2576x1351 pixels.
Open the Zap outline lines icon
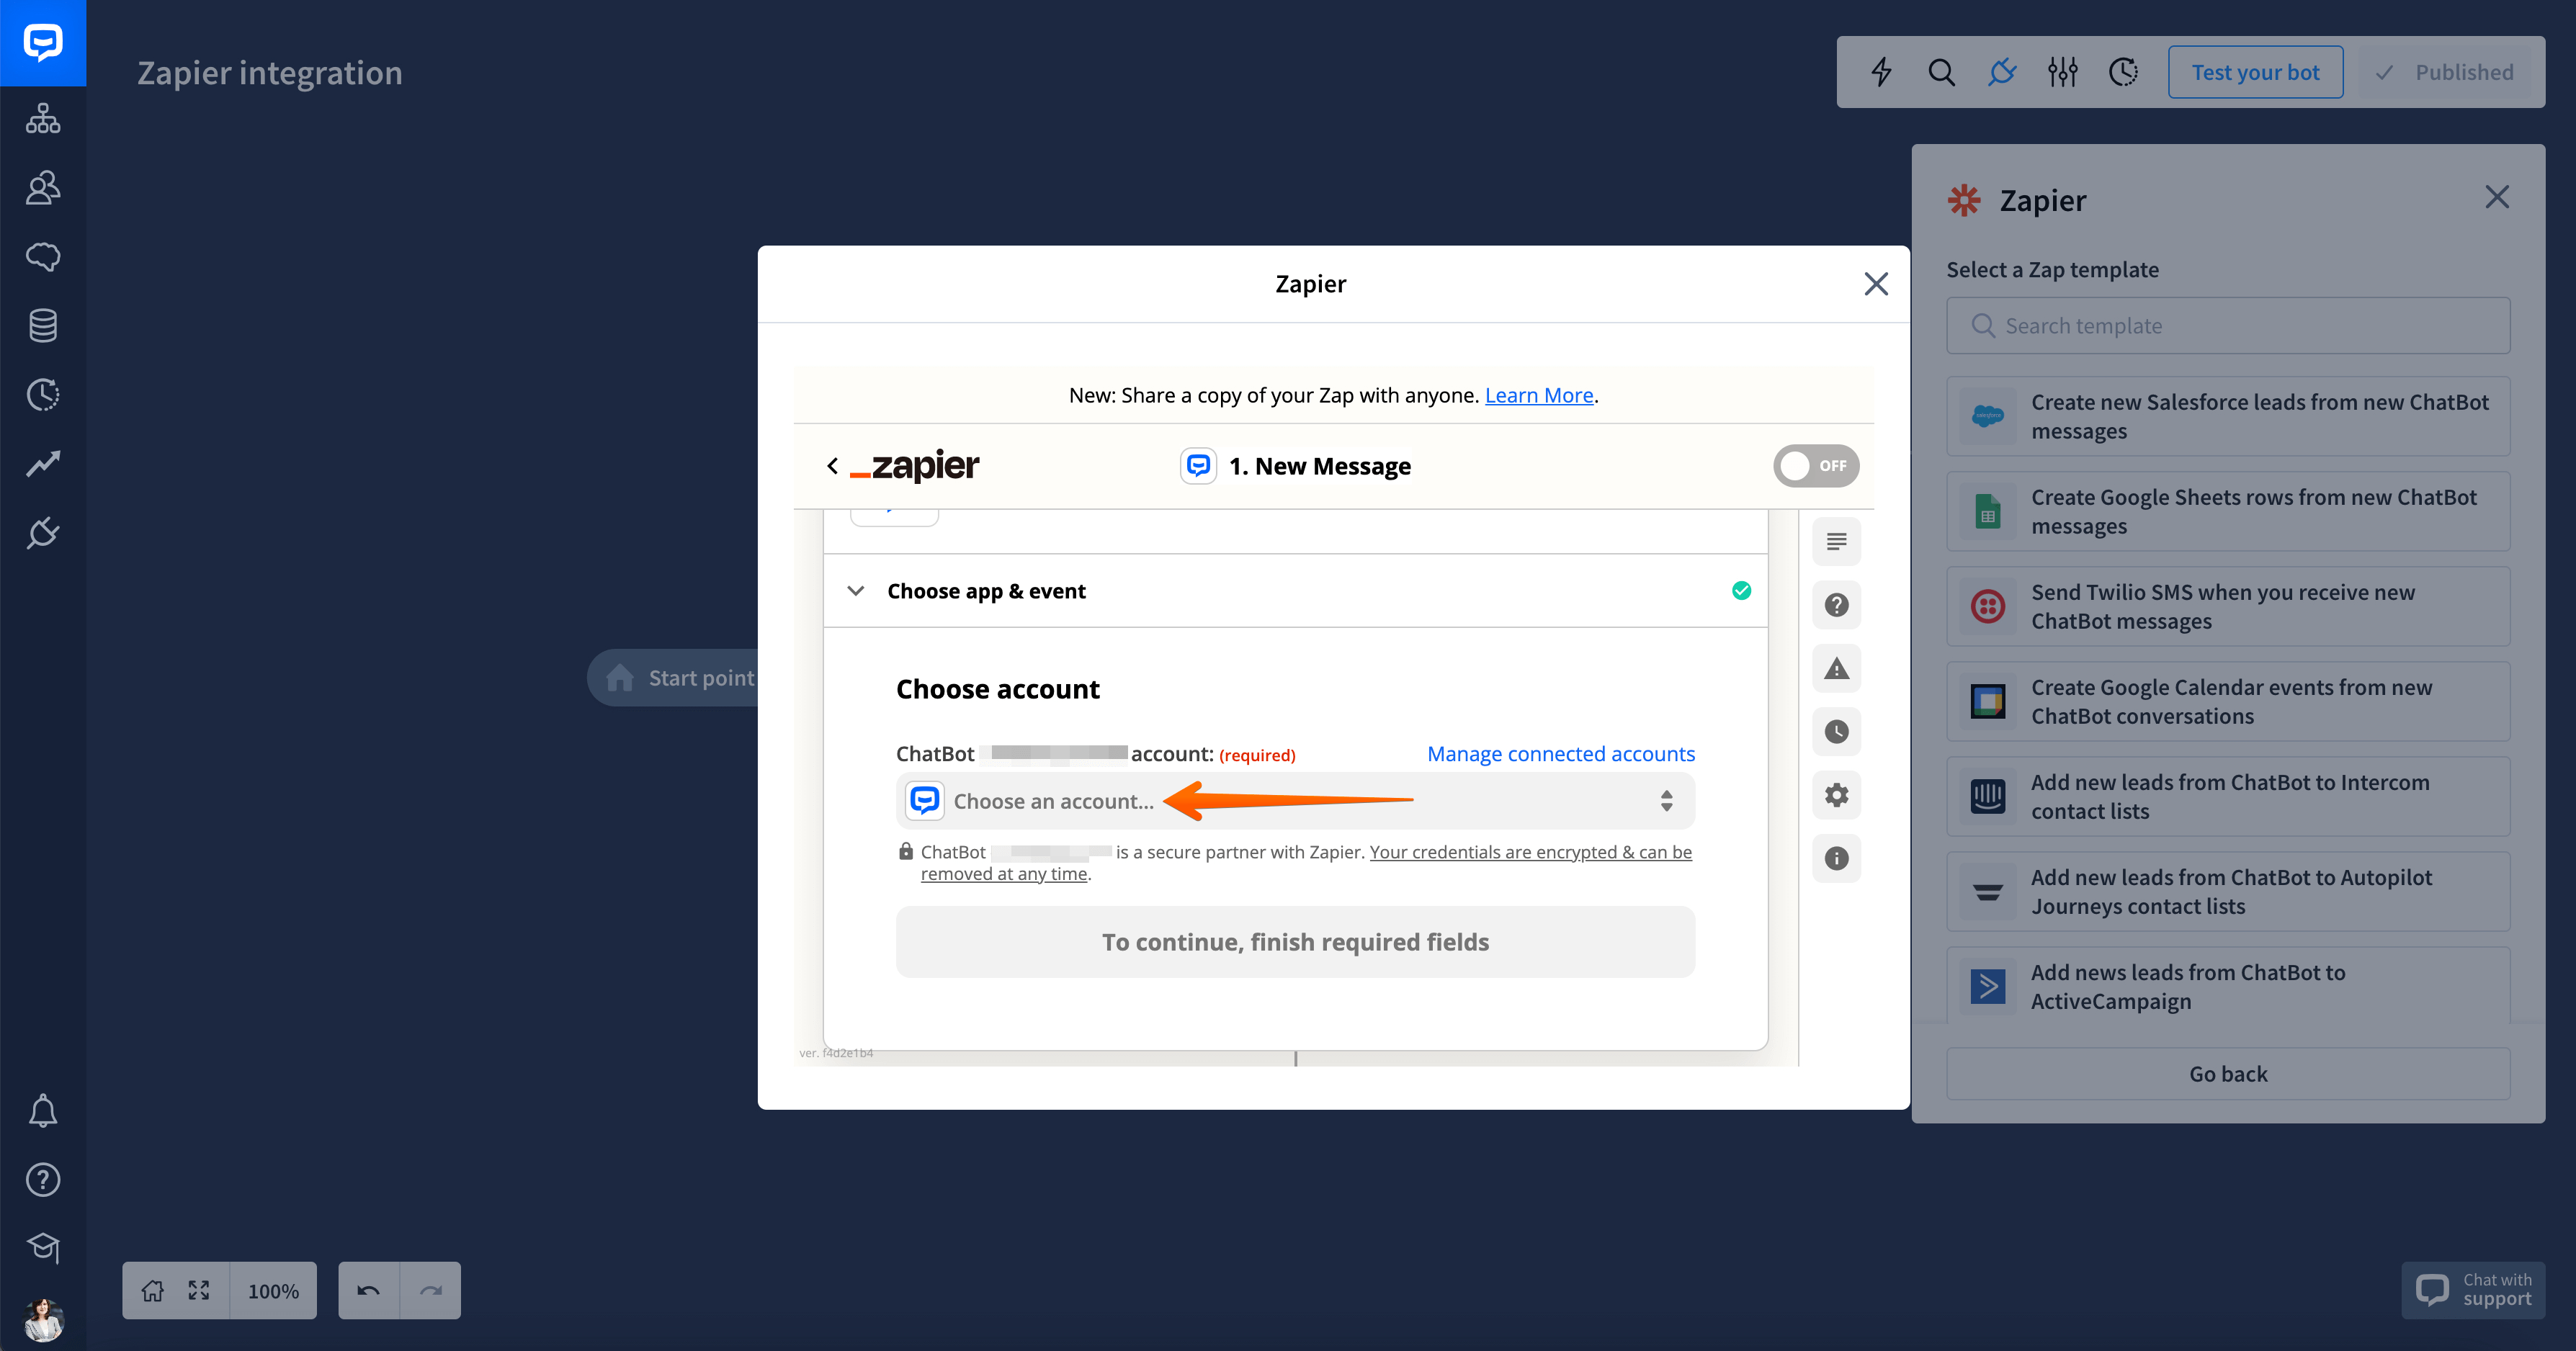(x=1836, y=541)
